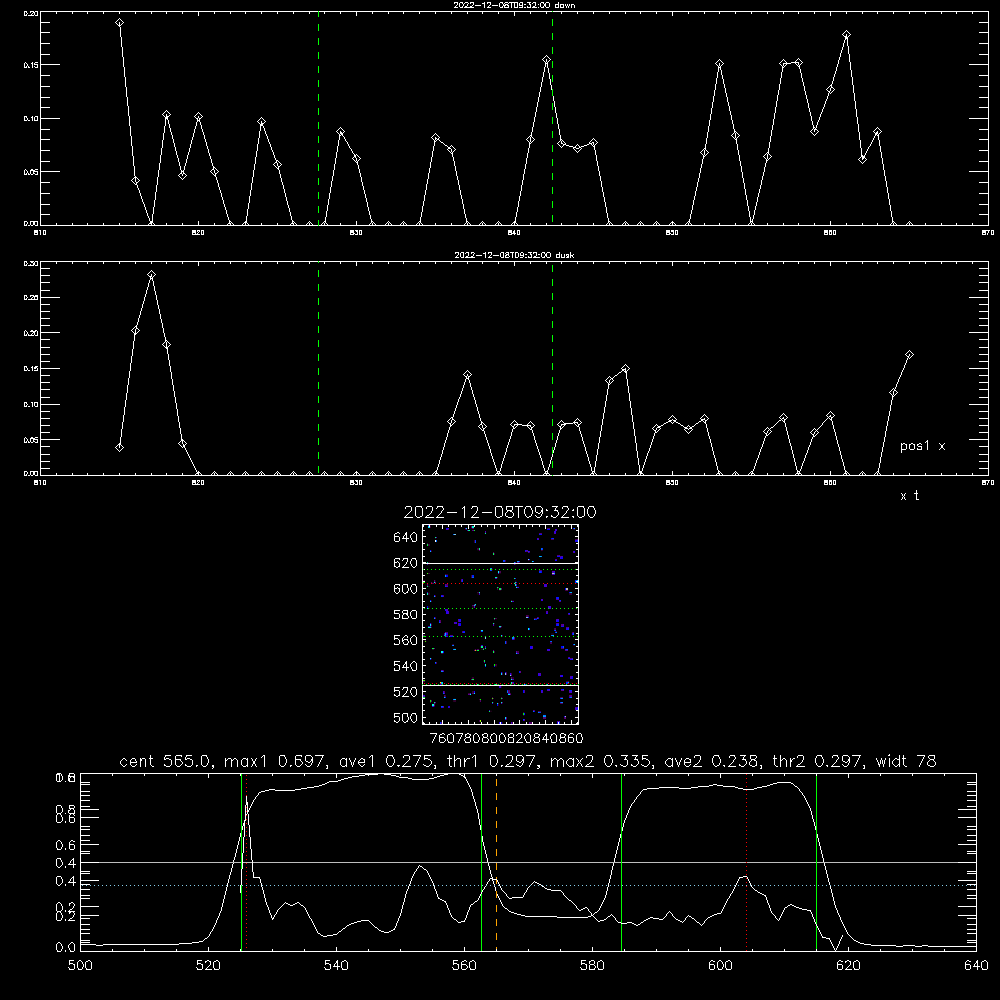Click the 520 label on the profile x-axis
1000x1000 pixels.
coord(208,966)
